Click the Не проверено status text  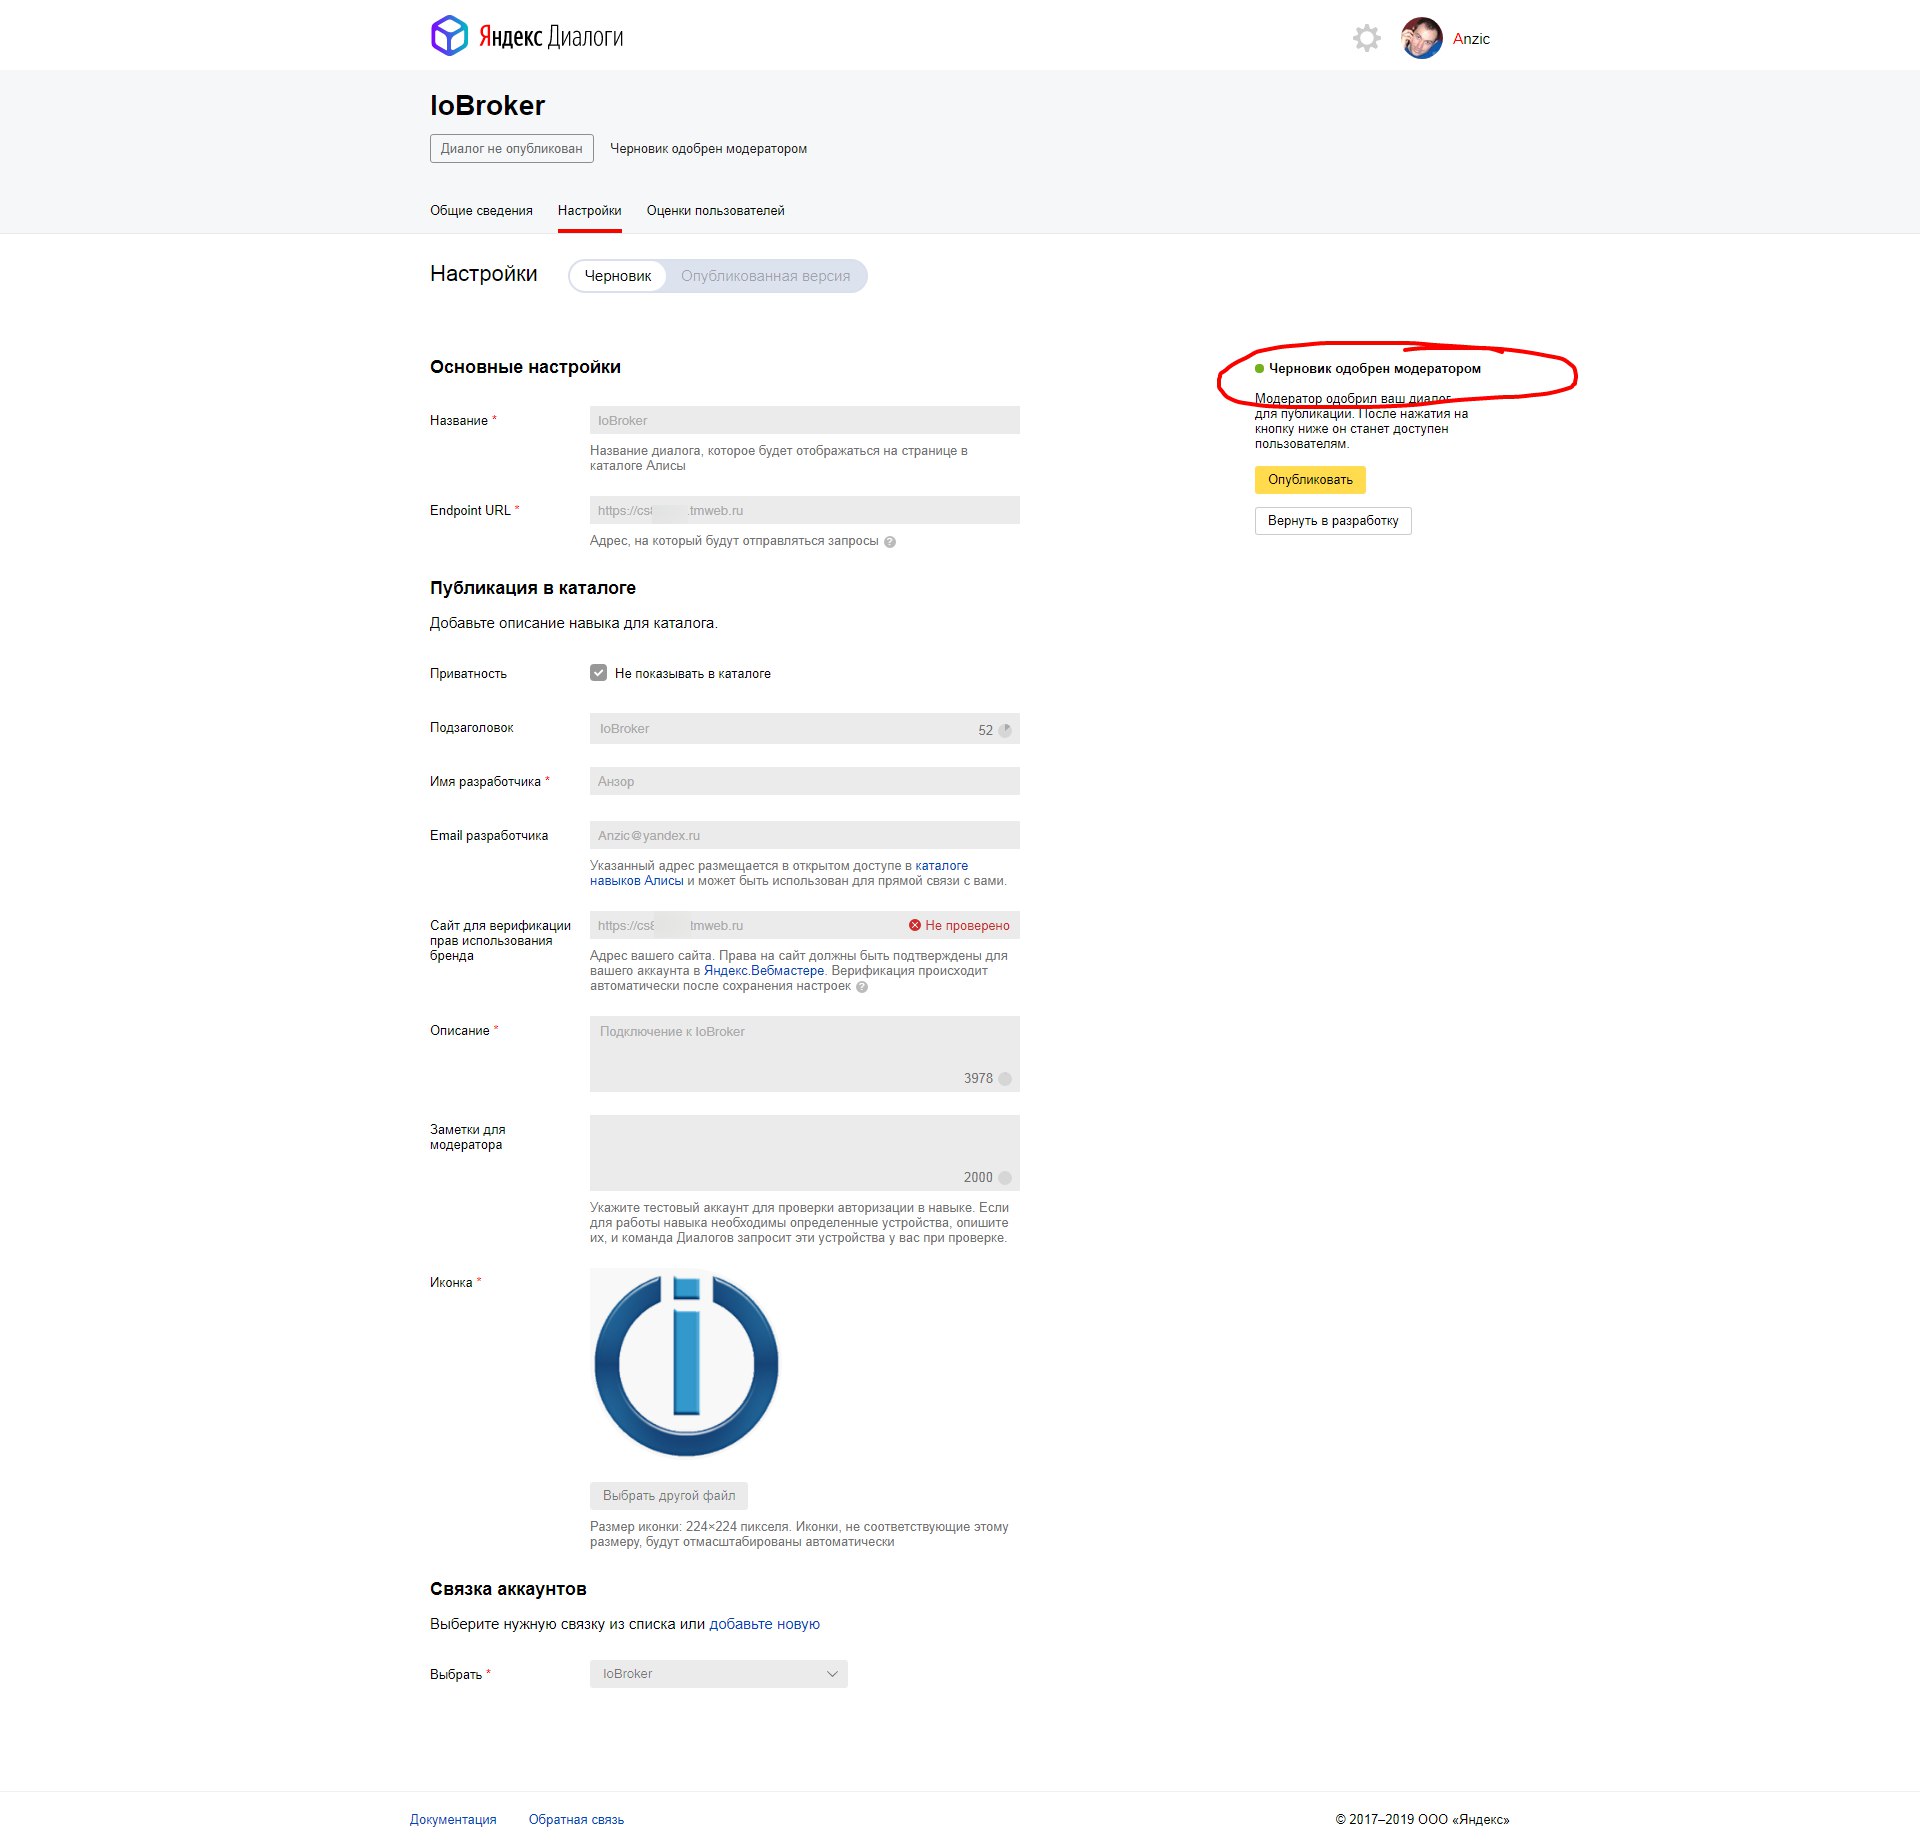point(967,926)
